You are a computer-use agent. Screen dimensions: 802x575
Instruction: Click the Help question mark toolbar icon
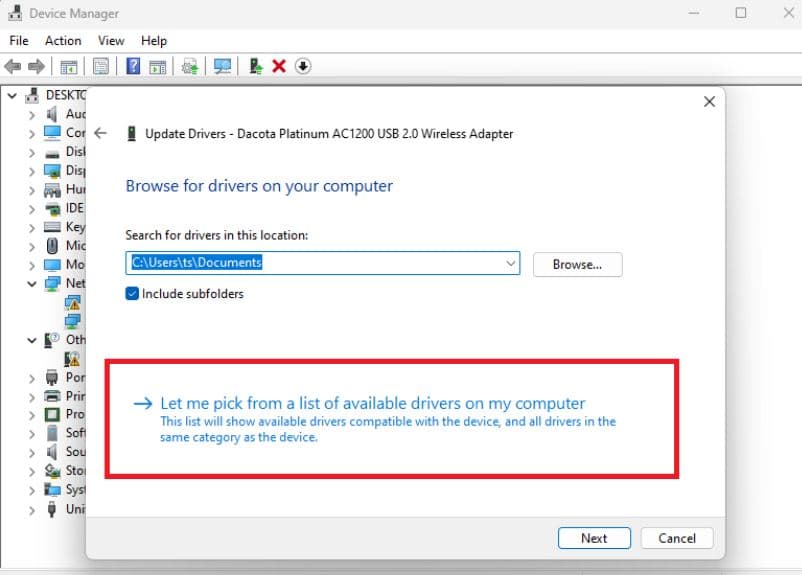132,66
